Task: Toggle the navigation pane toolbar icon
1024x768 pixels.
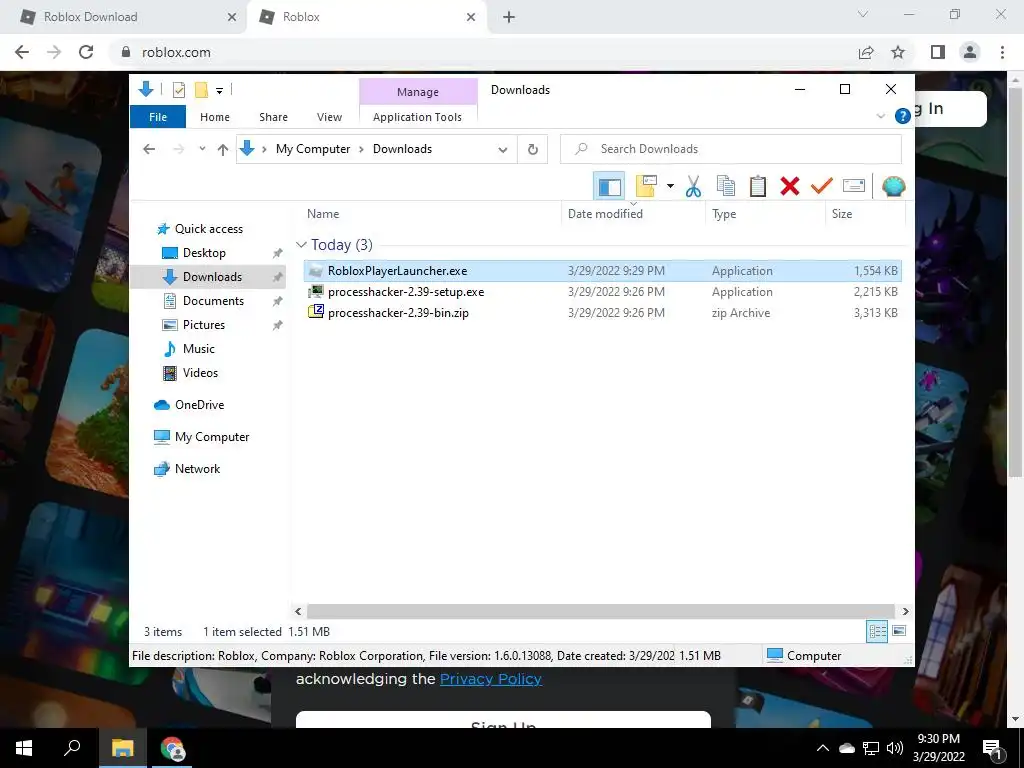Action: [609, 187]
